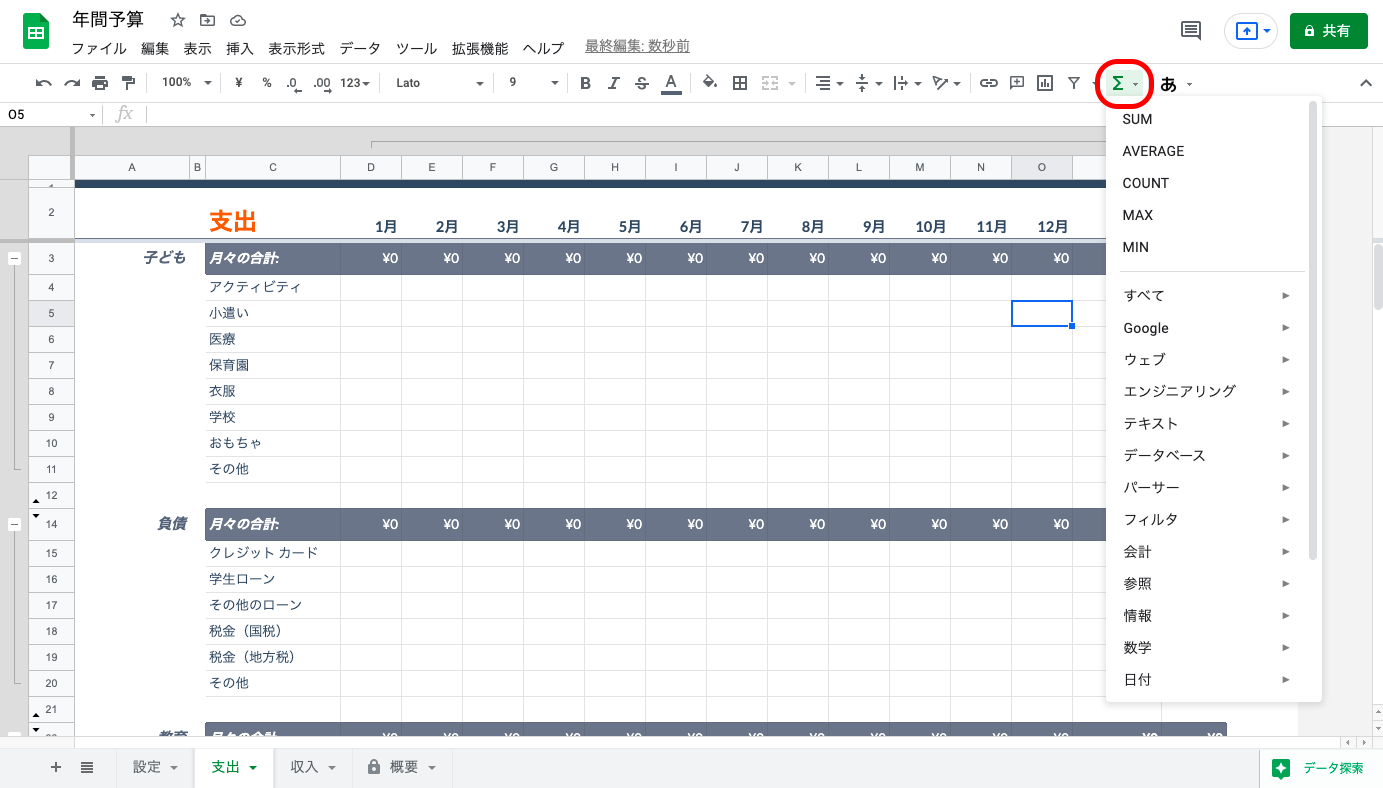Image resolution: width=1383 pixels, height=788 pixels.
Task: Decrease decimal places
Action: click(x=293, y=83)
